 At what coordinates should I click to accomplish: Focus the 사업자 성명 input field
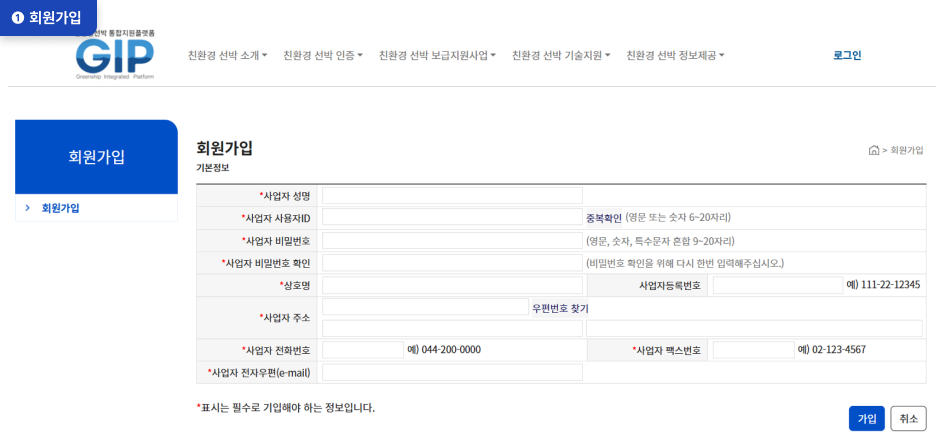click(x=453, y=196)
